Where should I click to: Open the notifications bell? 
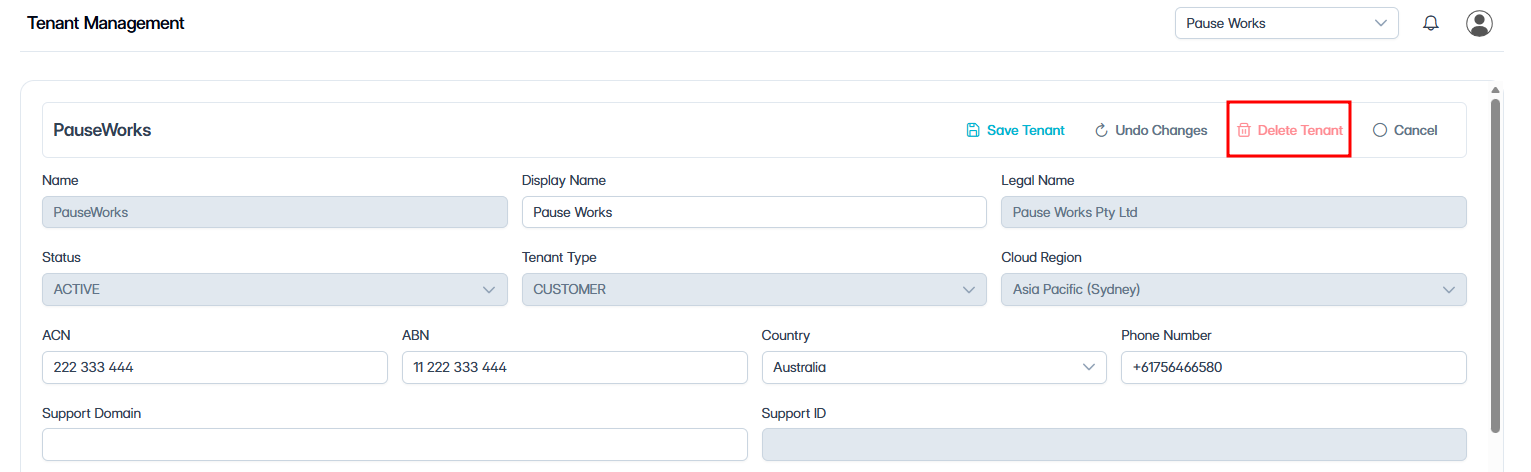1430,23
